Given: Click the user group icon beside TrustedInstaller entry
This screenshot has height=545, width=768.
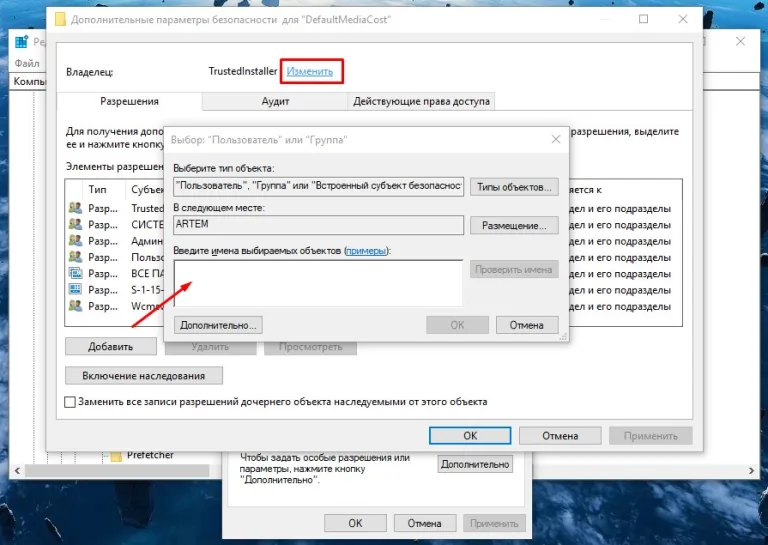Looking at the screenshot, I should (x=75, y=208).
